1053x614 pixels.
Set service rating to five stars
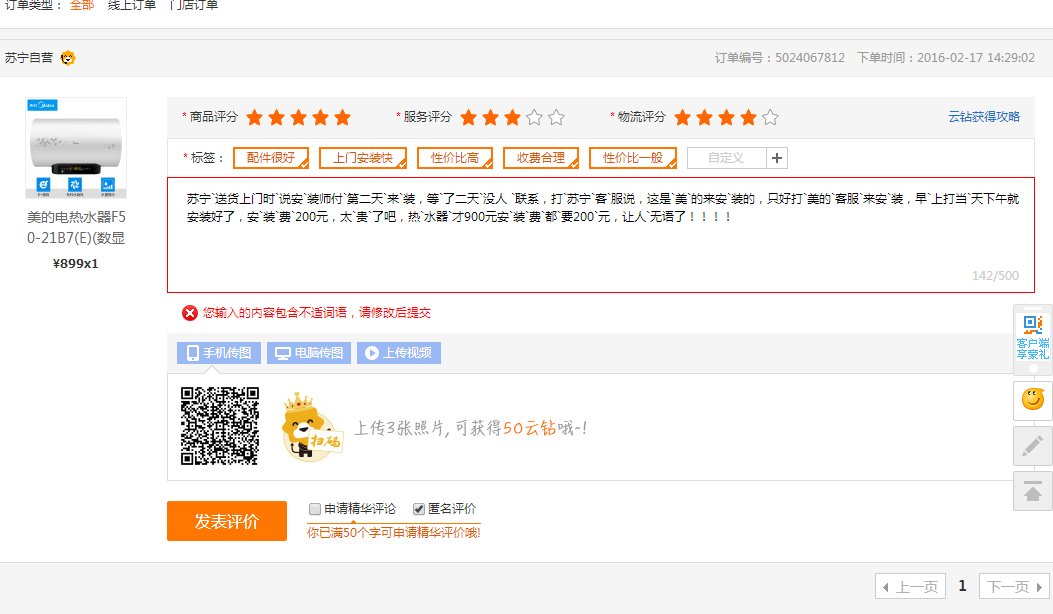[x=556, y=118]
